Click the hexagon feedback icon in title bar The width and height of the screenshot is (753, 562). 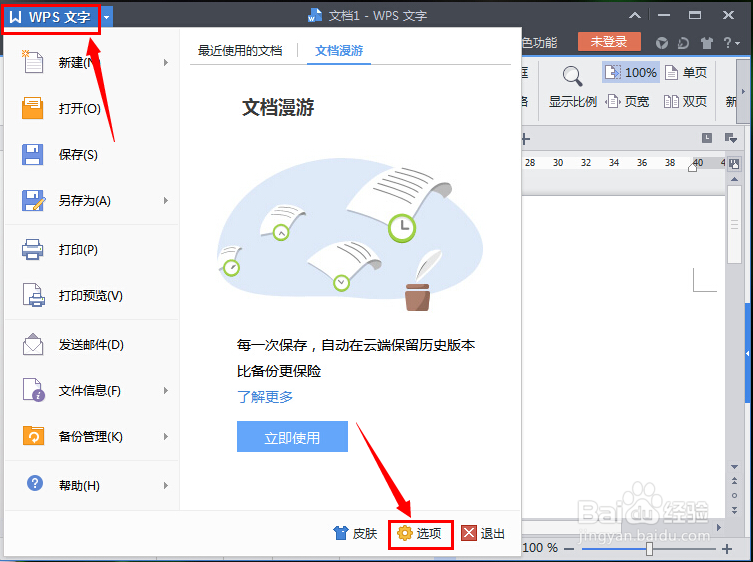[x=662, y=43]
